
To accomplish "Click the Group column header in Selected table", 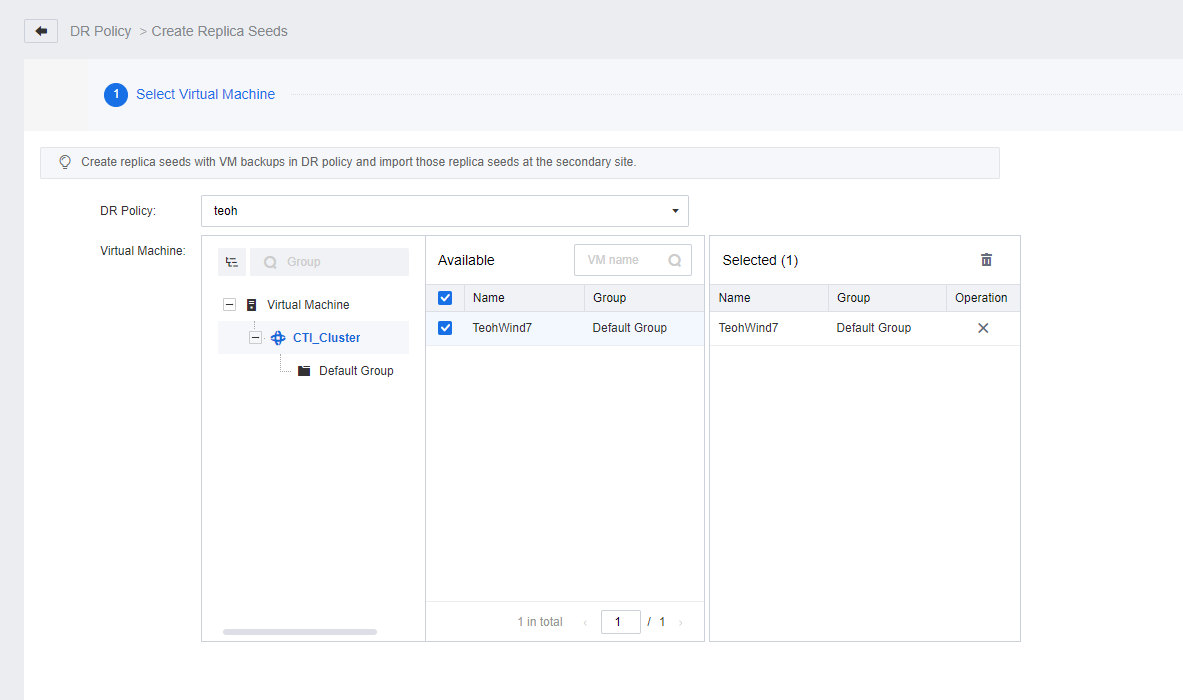I will (x=853, y=298).
